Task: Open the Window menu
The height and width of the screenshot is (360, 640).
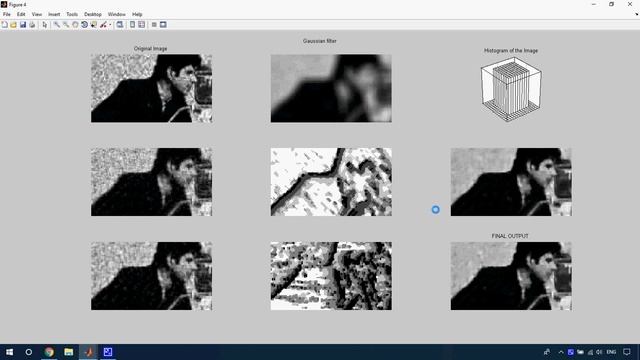Action: click(x=117, y=14)
